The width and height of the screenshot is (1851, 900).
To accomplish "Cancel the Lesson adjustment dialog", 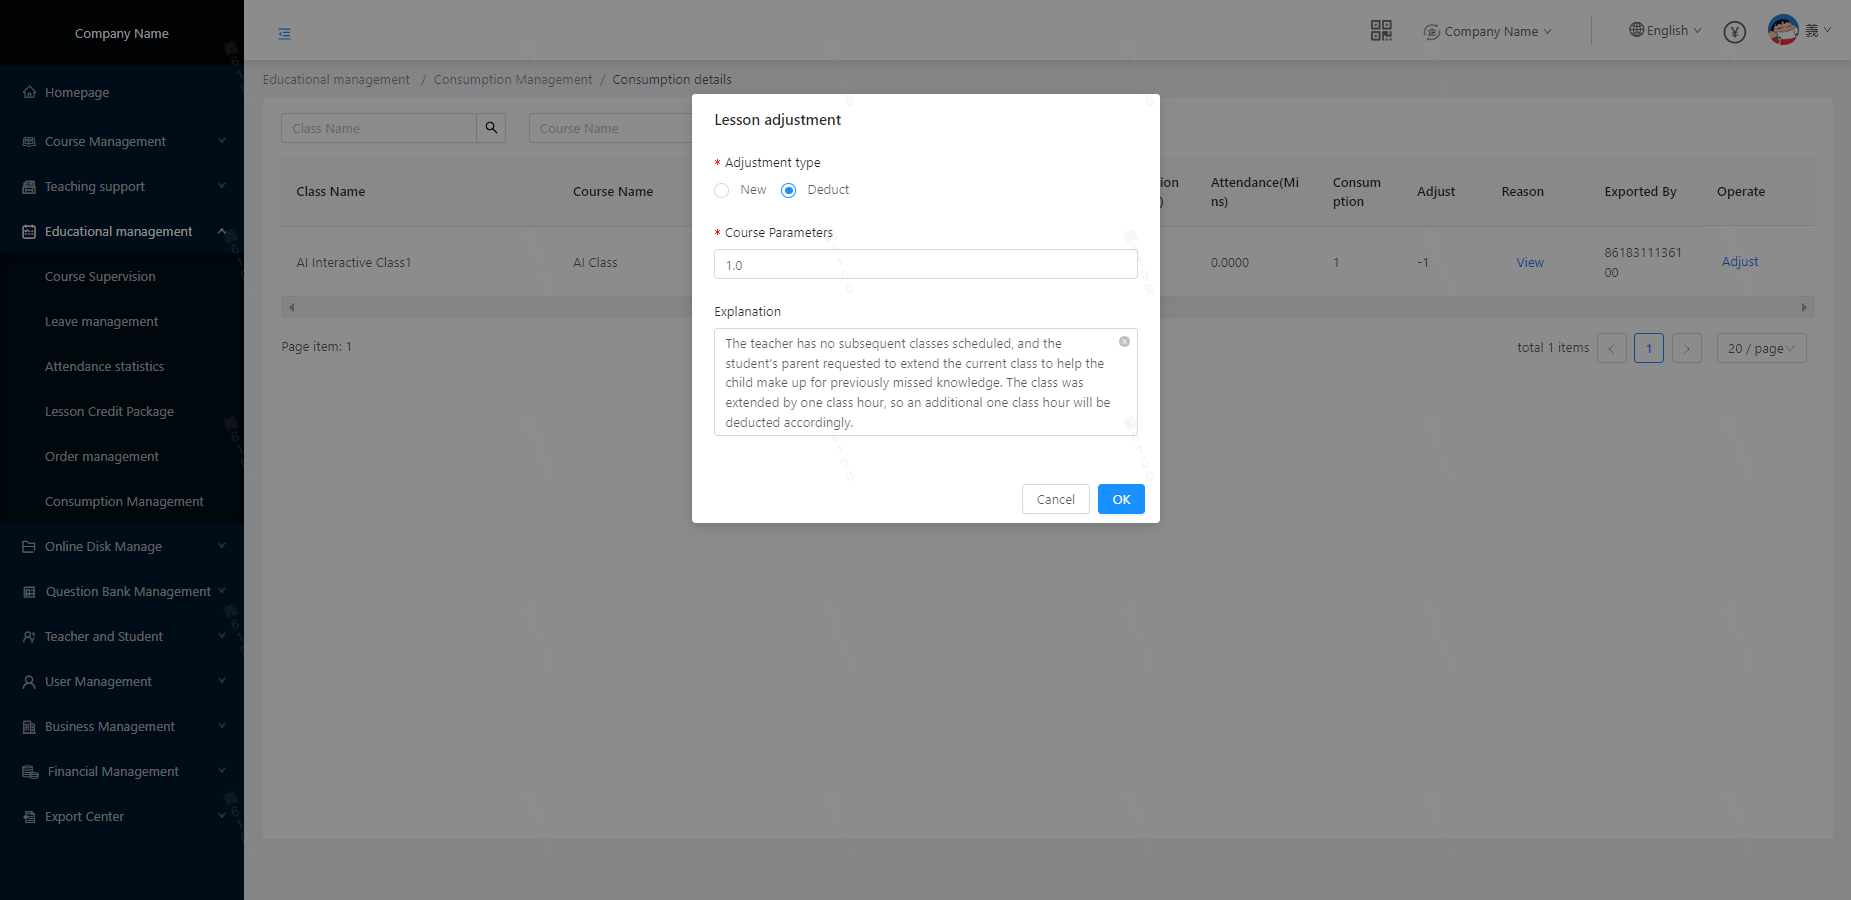I will point(1055,499).
